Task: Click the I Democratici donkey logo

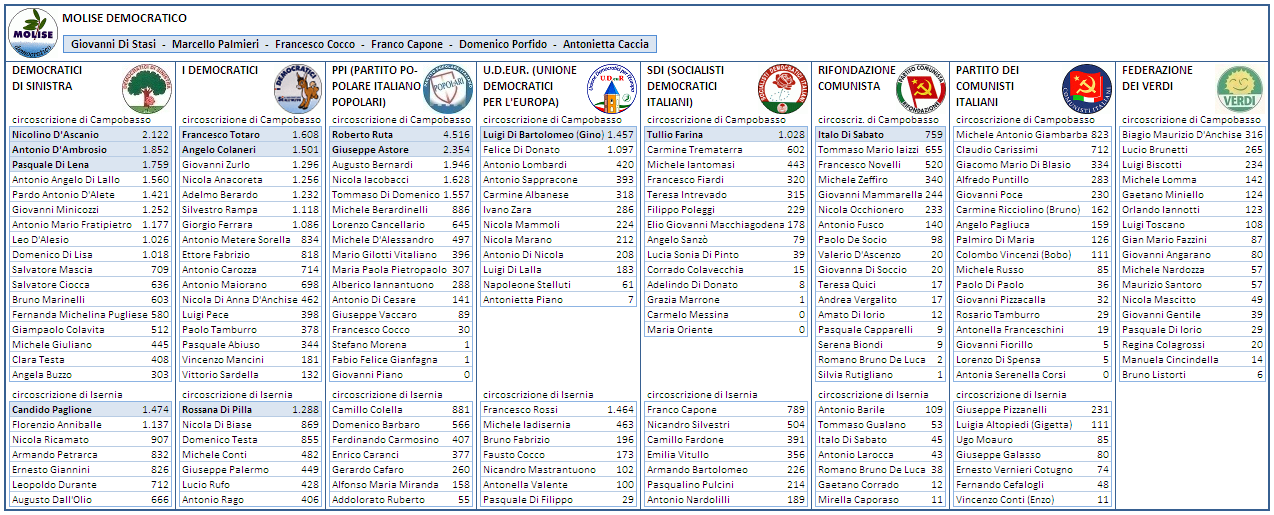Action: pos(296,88)
